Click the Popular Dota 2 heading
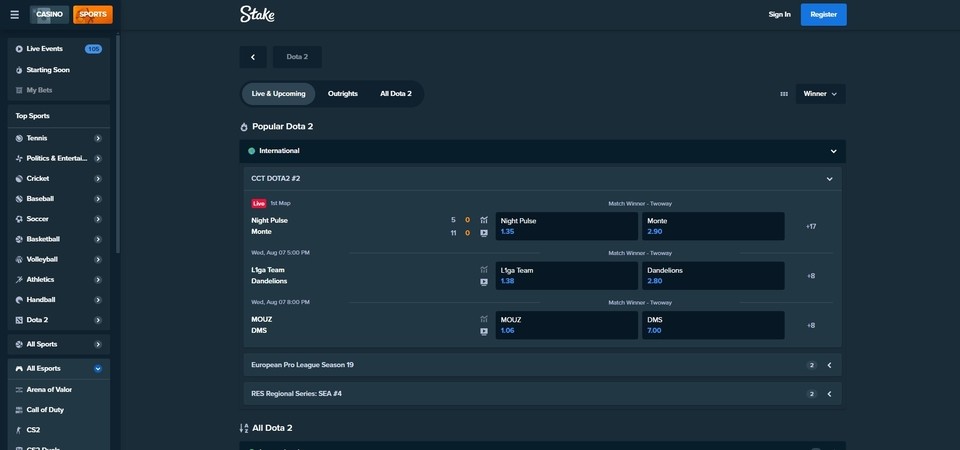The width and height of the screenshot is (960, 450). (283, 127)
